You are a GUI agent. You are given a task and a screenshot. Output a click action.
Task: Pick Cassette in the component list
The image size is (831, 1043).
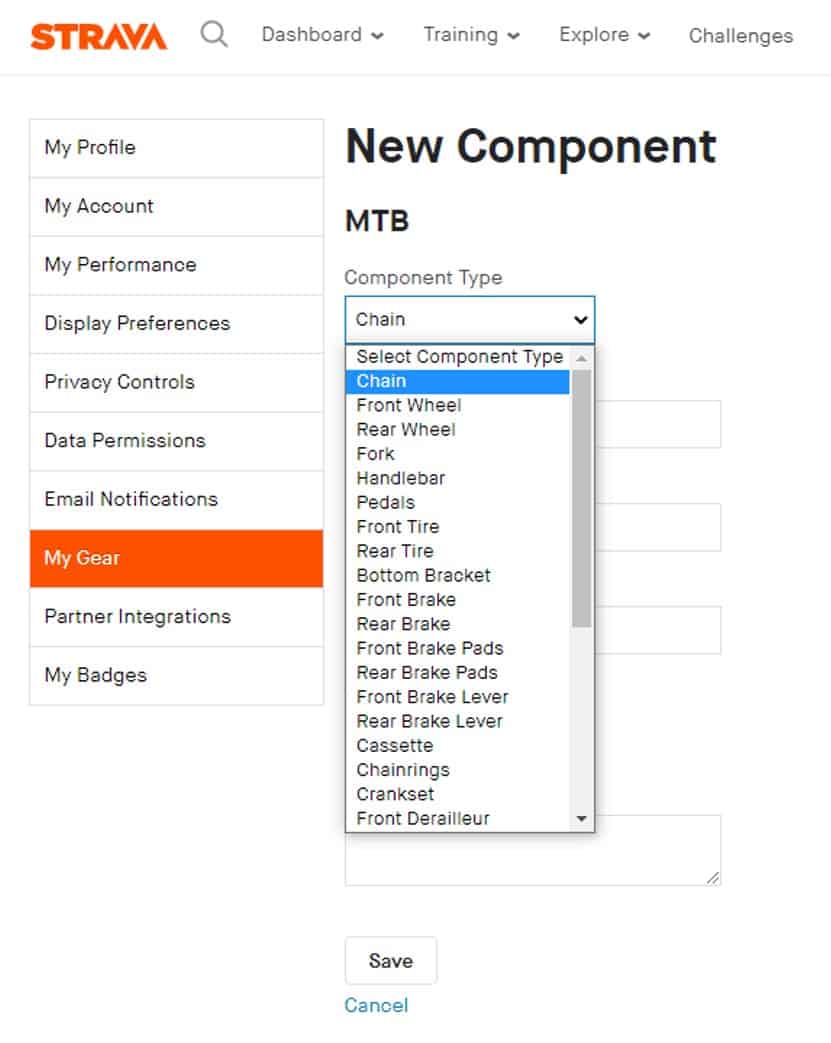(395, 745)
